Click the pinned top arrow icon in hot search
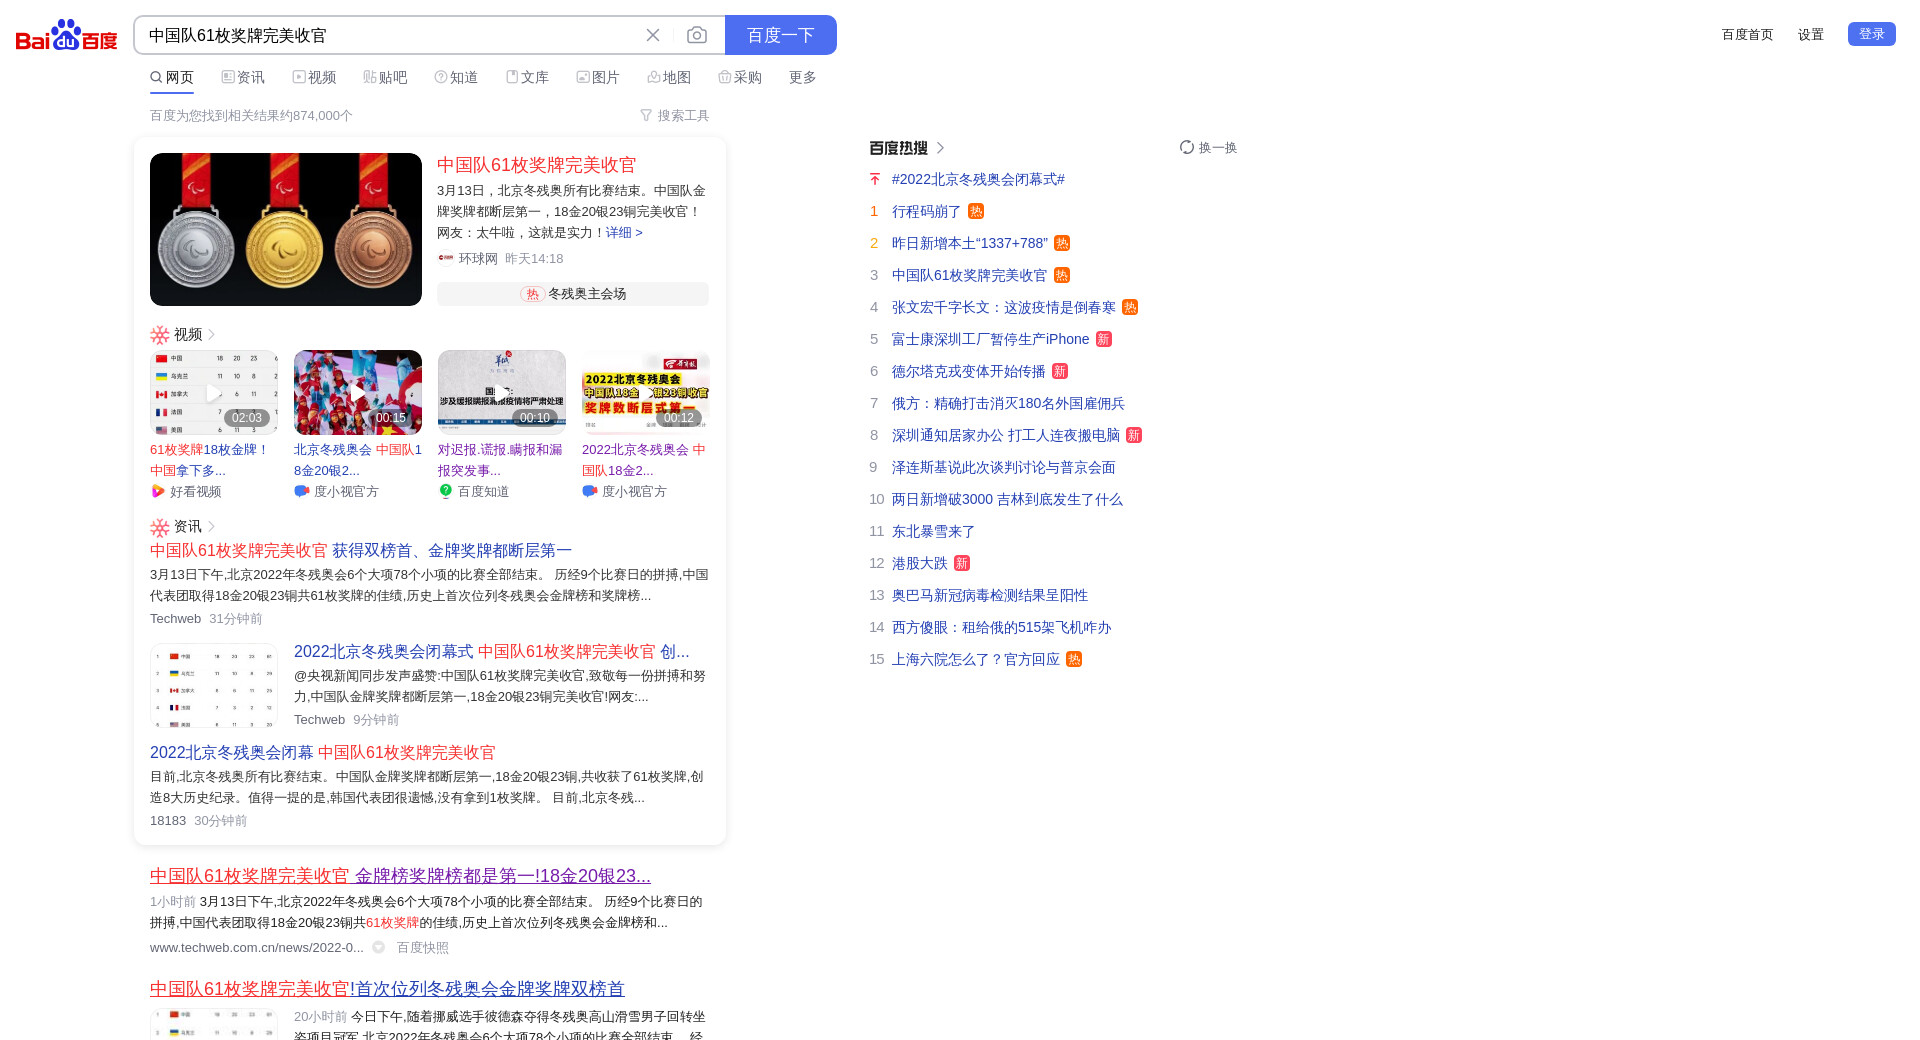 click(x=875, y=179)
